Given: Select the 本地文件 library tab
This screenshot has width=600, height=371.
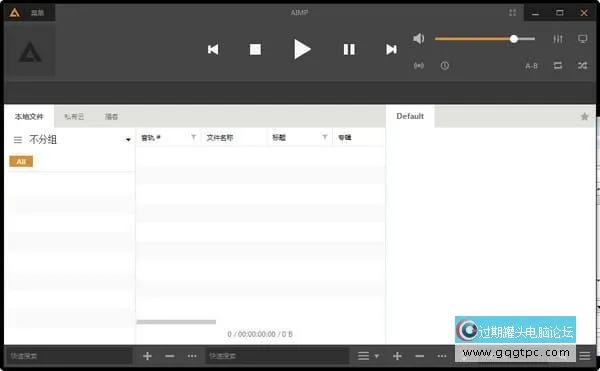Looking at the screenshot, I should [x=29, y=117].
